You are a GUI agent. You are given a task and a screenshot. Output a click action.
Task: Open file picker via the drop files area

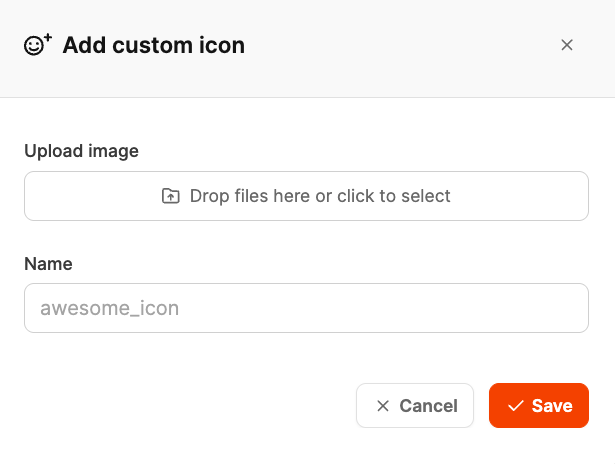pyautogui.click(x=306, y=196)
